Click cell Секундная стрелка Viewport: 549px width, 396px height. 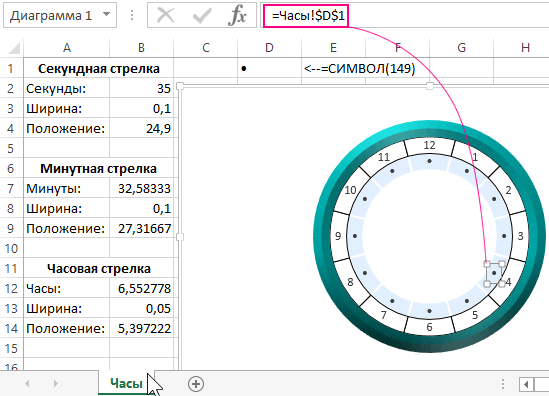pyautogui.click(x=99, y=68)
